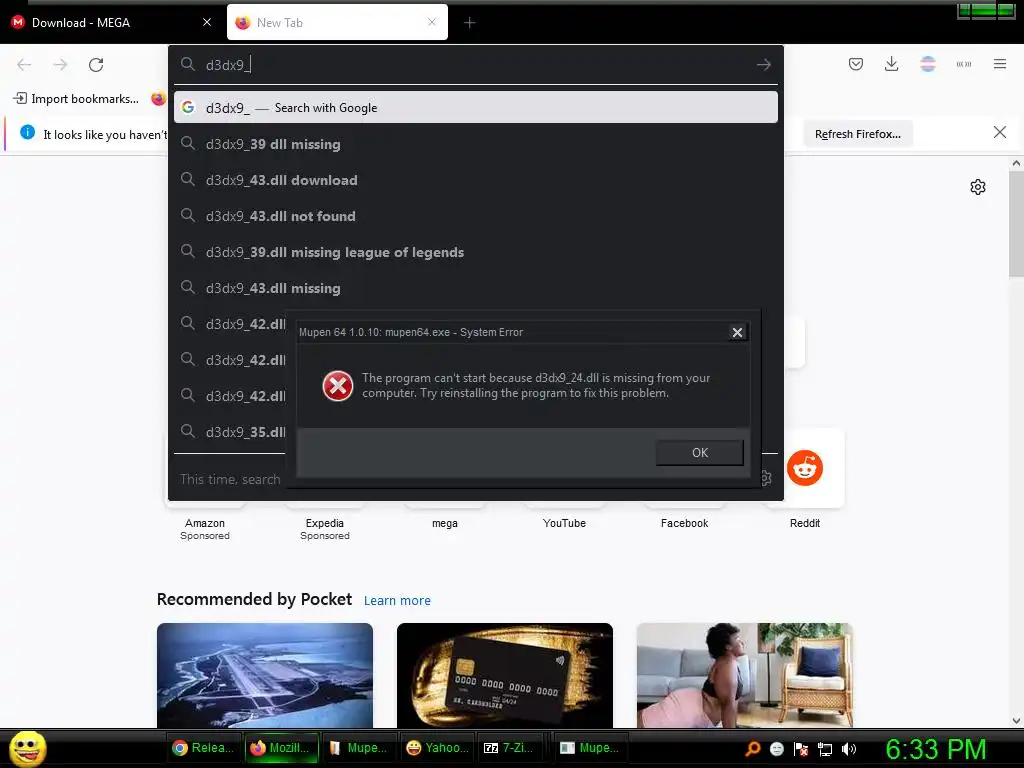
Task: Go back with the back arrow
Action: tap(24, 65)
